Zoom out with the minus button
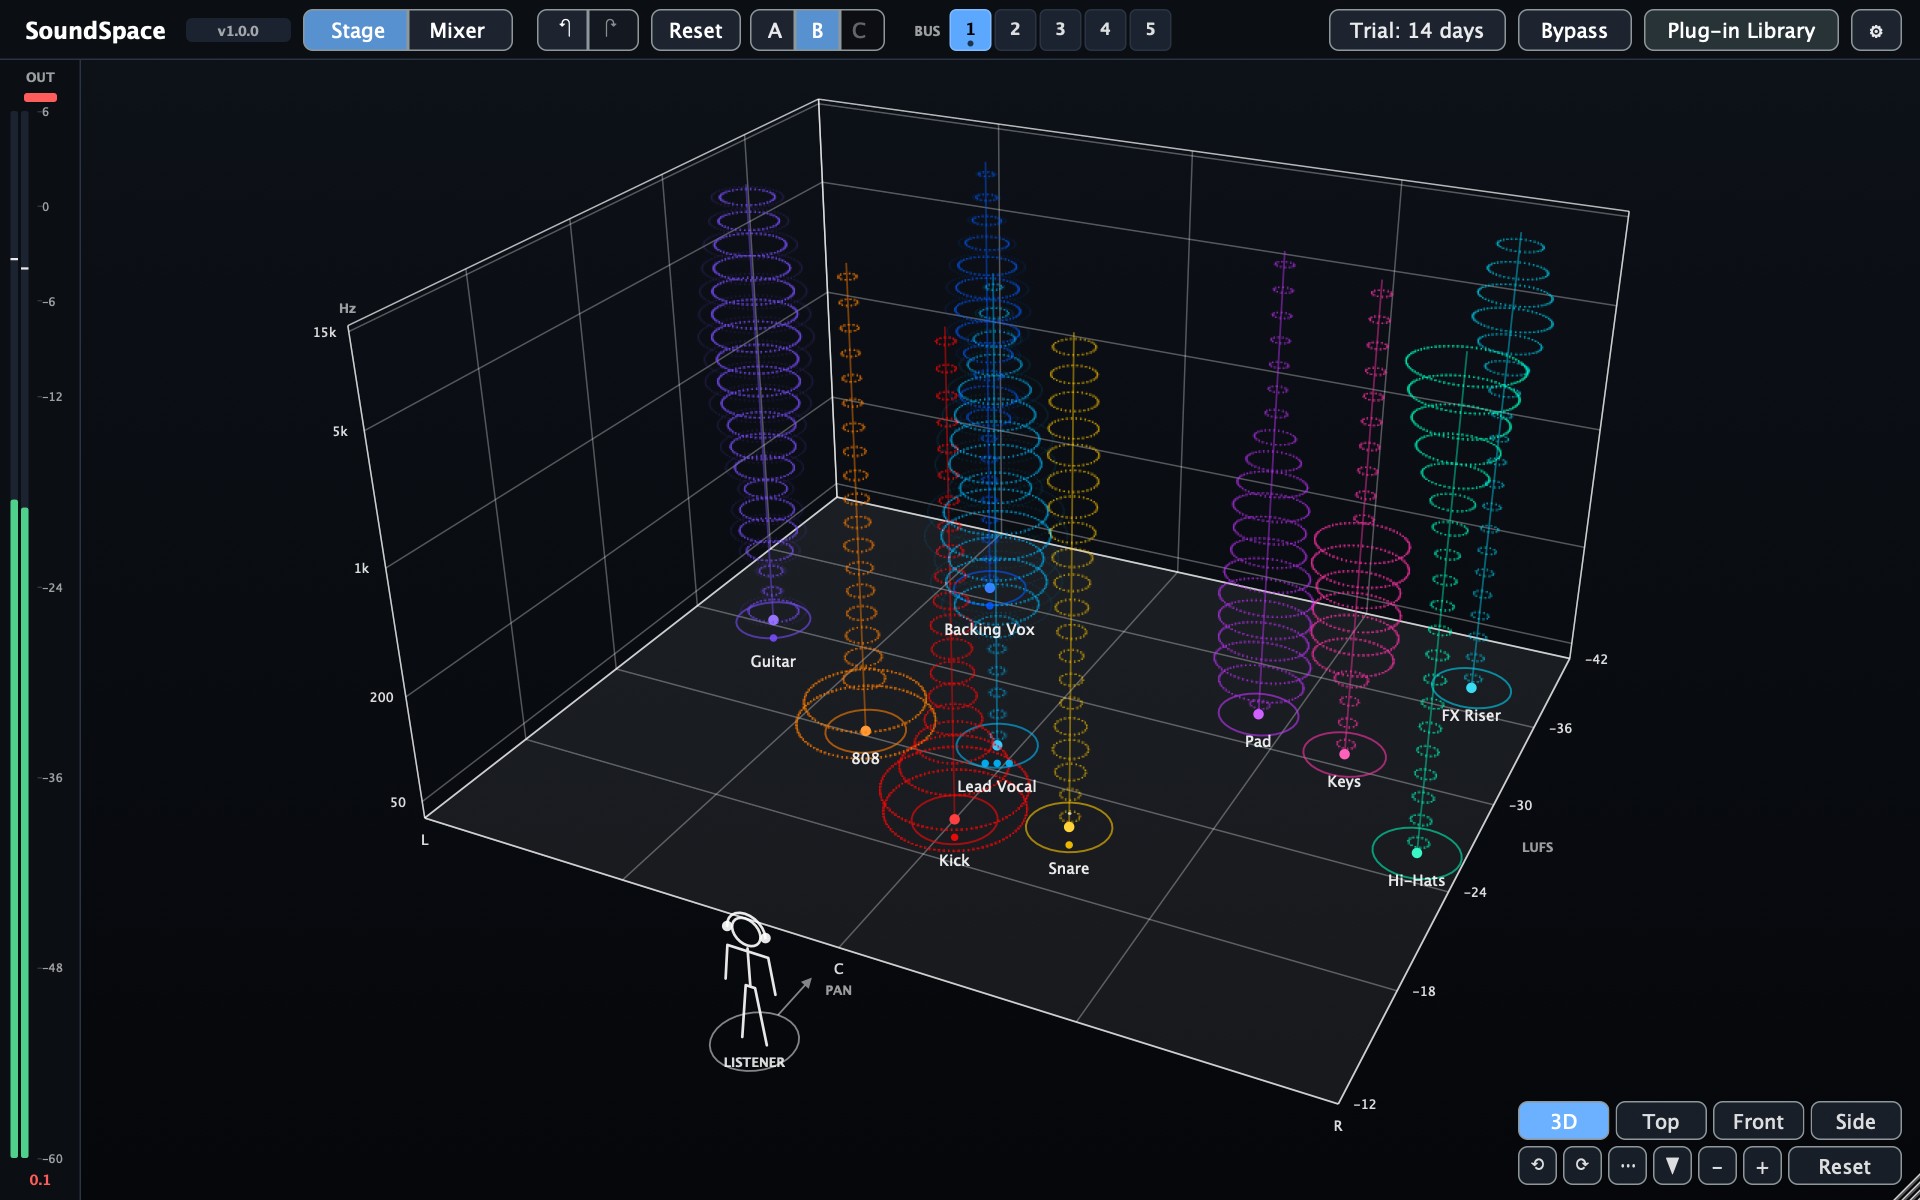Image resolution: width=1920 pixels, height=1200 pixels. (x=1717, y=1166)
